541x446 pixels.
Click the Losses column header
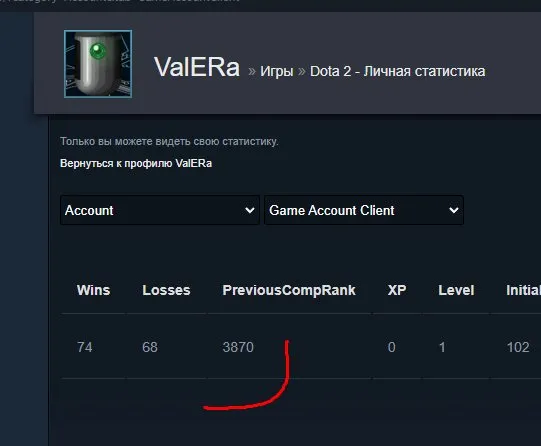166,290
